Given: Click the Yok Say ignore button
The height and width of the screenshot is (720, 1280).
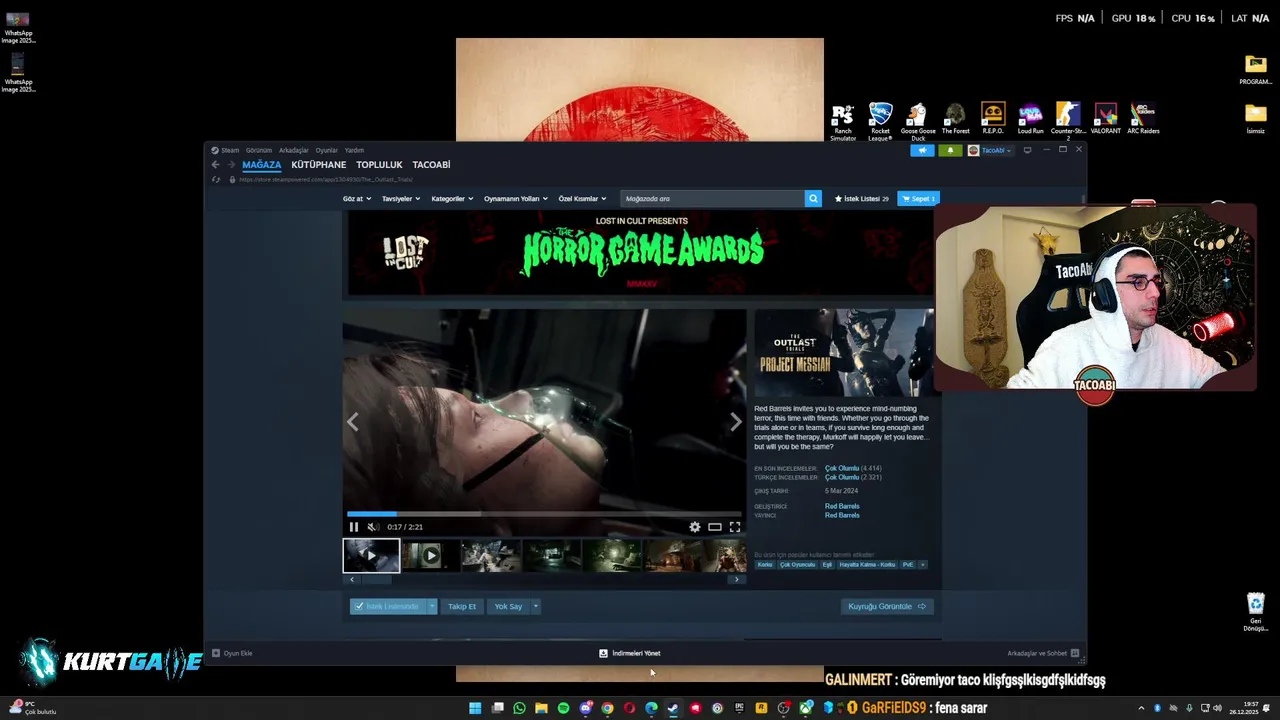Looking at the screenshot, I should point(508,606).
